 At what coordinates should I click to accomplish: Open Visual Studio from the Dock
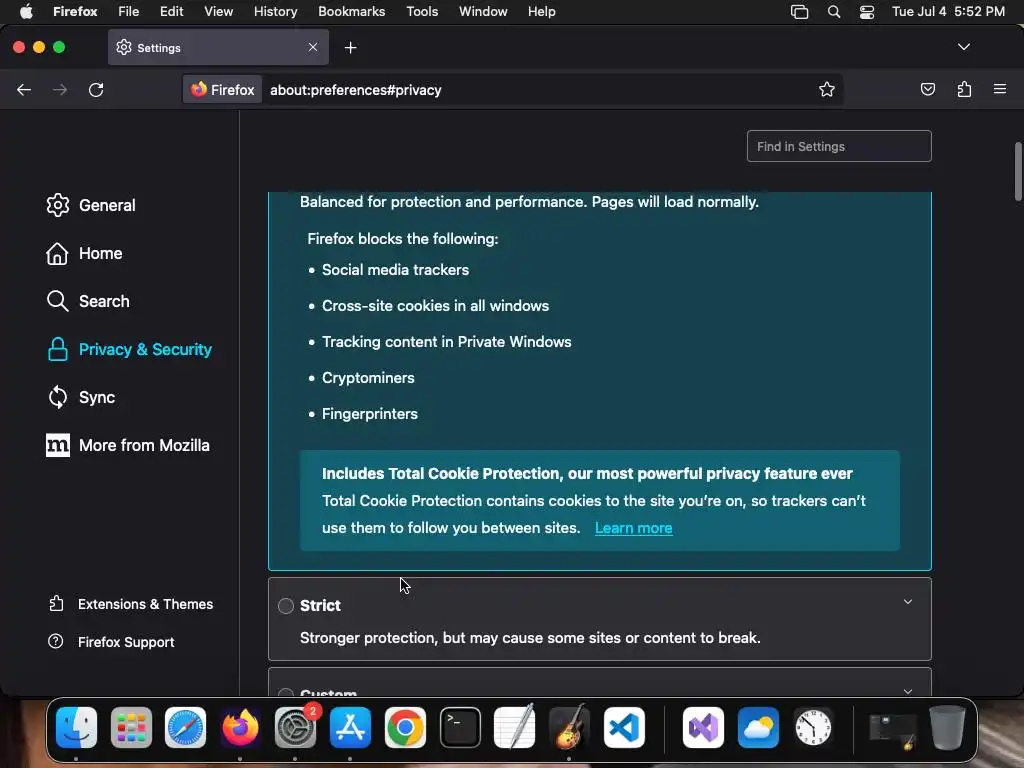(x=703, y=727)
